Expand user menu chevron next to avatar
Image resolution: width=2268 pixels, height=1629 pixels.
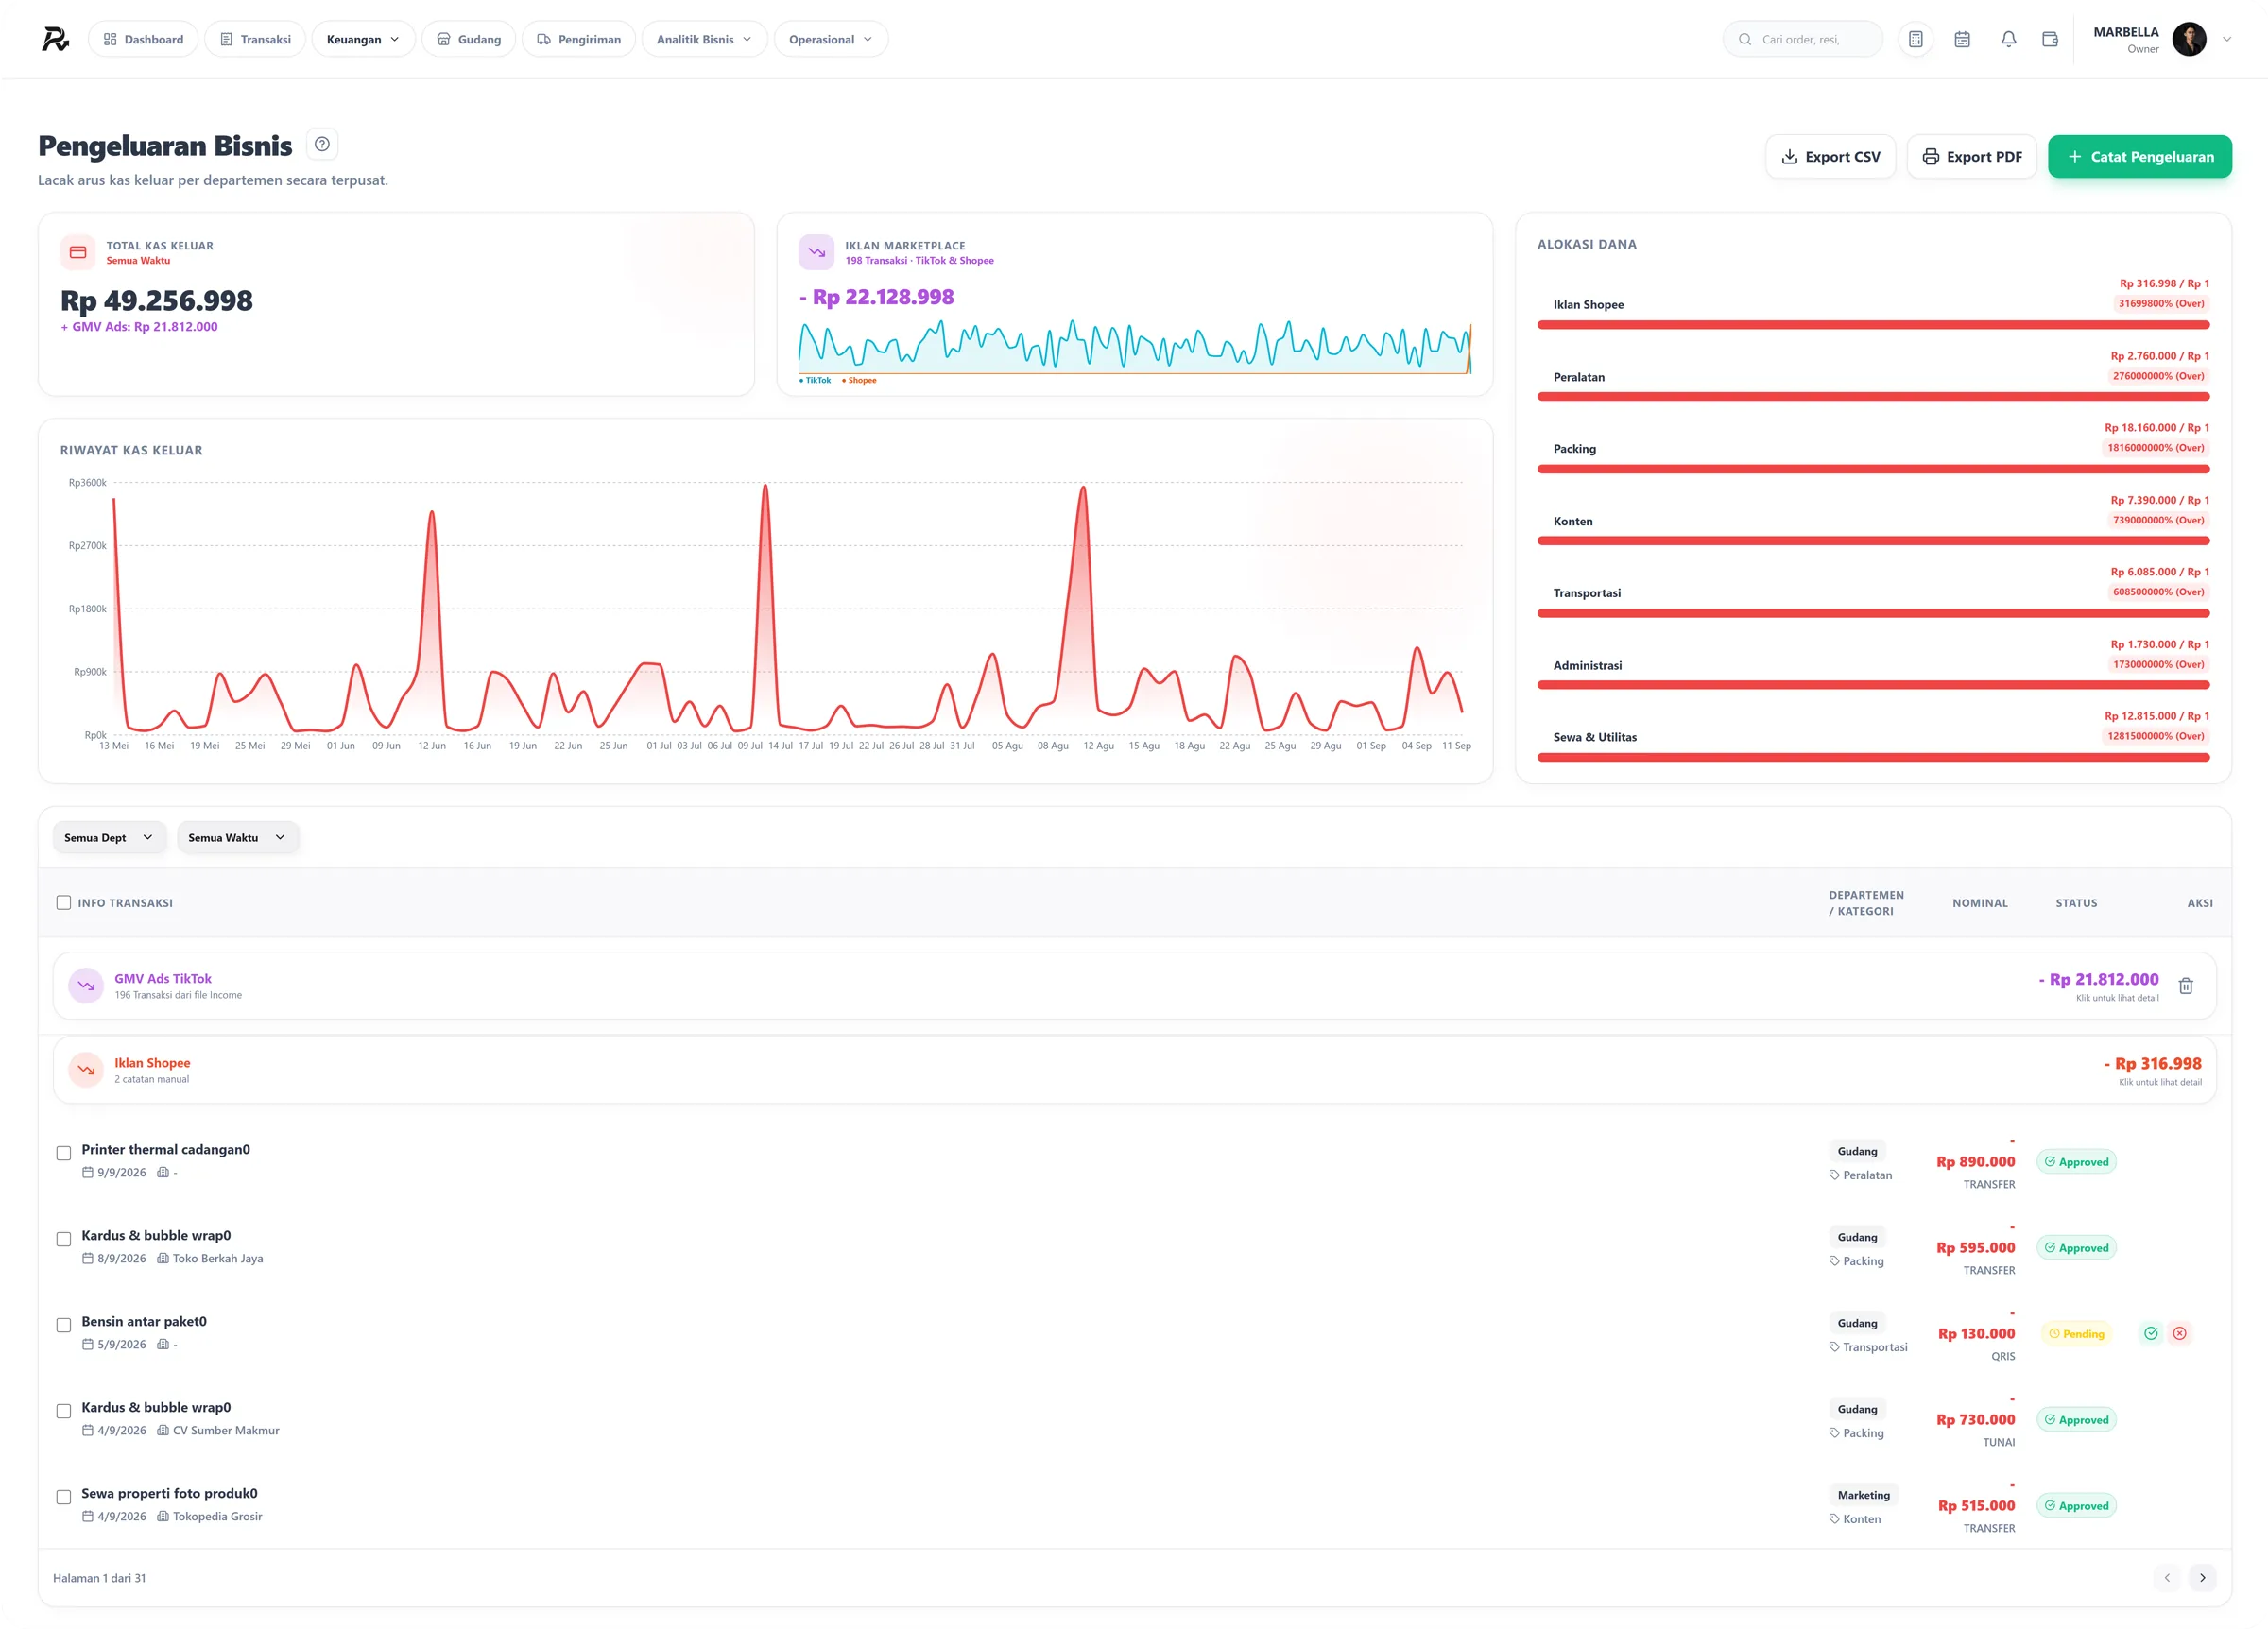2227,39
